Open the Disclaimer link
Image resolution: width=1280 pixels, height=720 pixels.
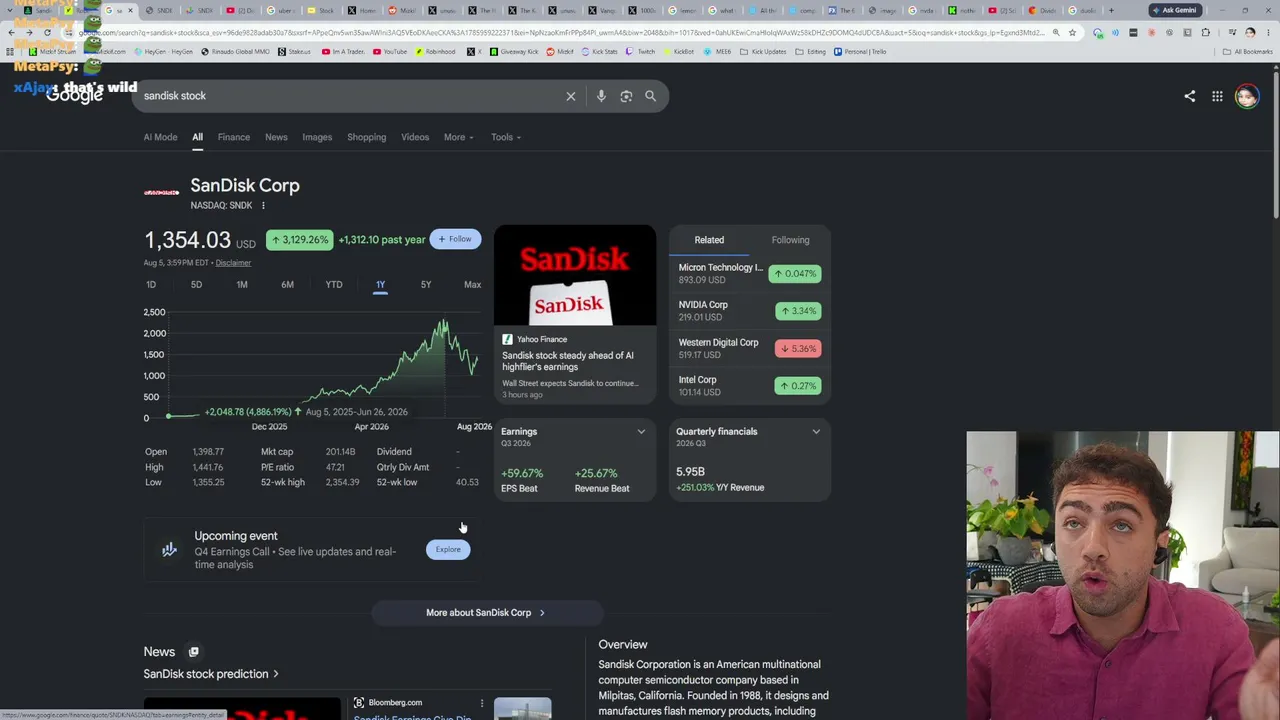click(x=233, y=263)
